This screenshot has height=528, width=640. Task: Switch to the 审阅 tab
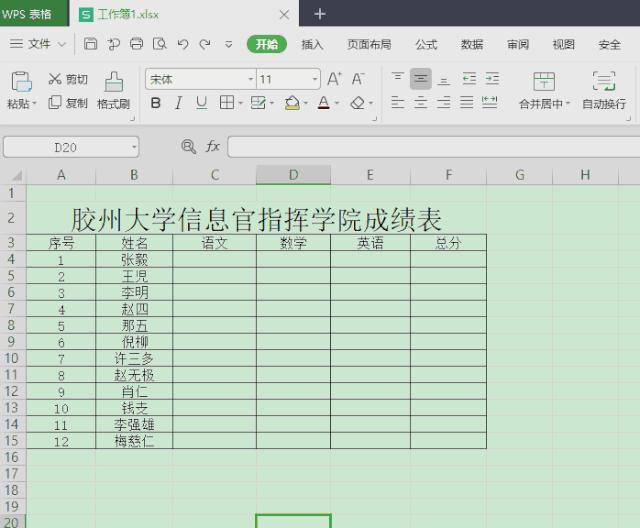click(518, 44)
